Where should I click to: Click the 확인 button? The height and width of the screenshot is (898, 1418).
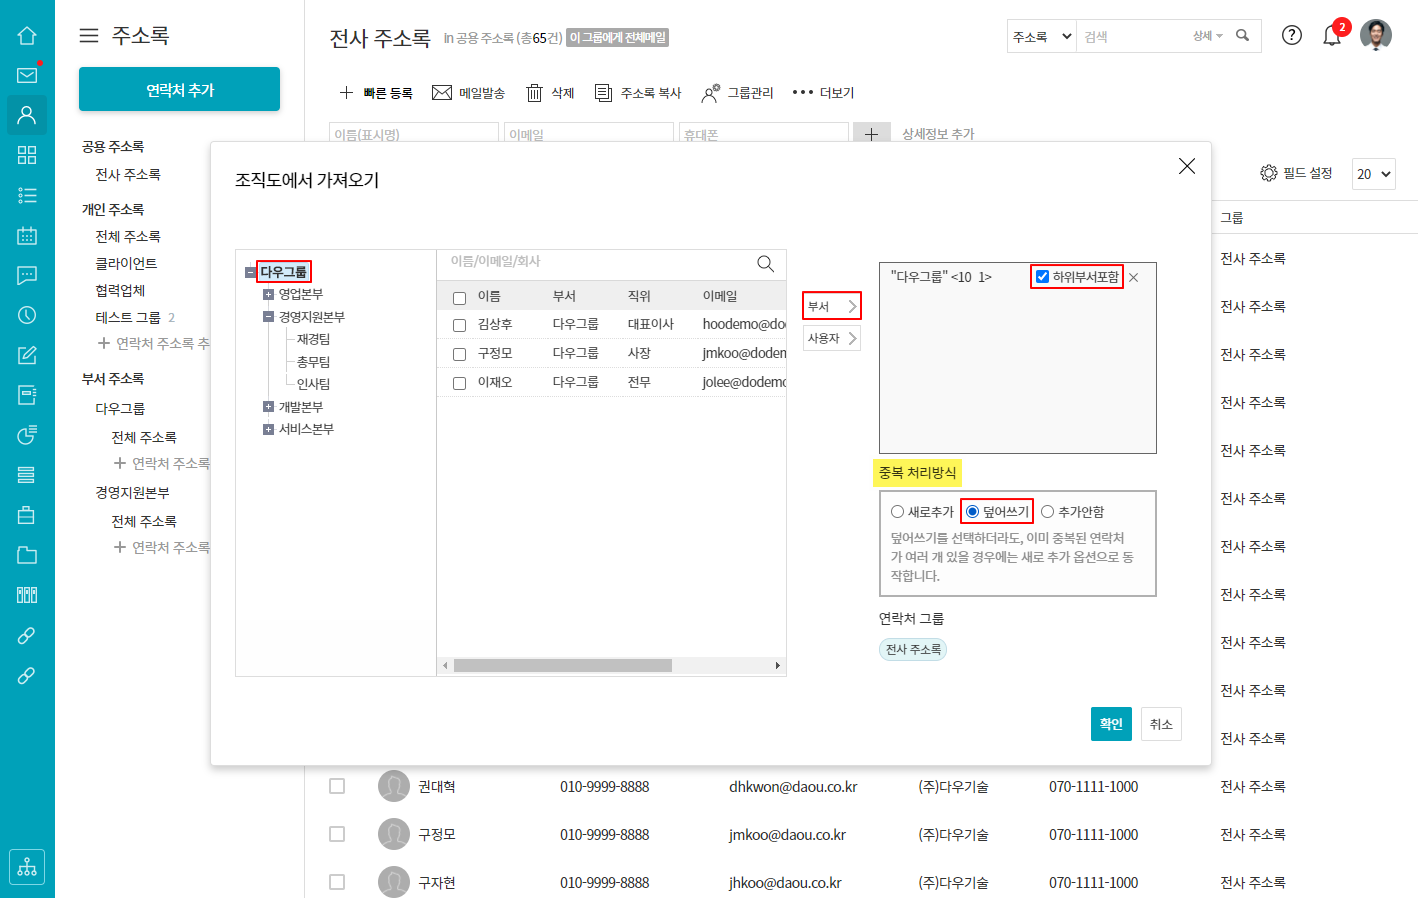click(x=1110, y=724)
